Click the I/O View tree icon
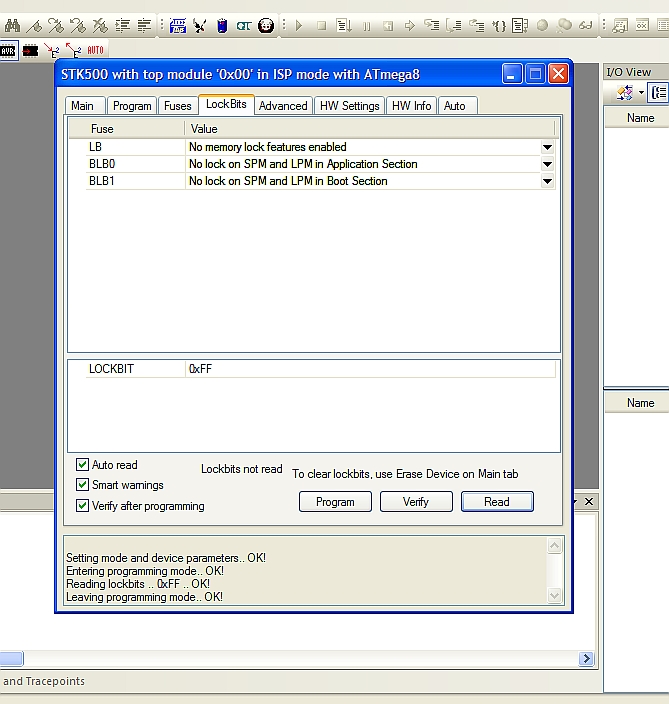This screenshot has width=669, height=704. (659, 93)
